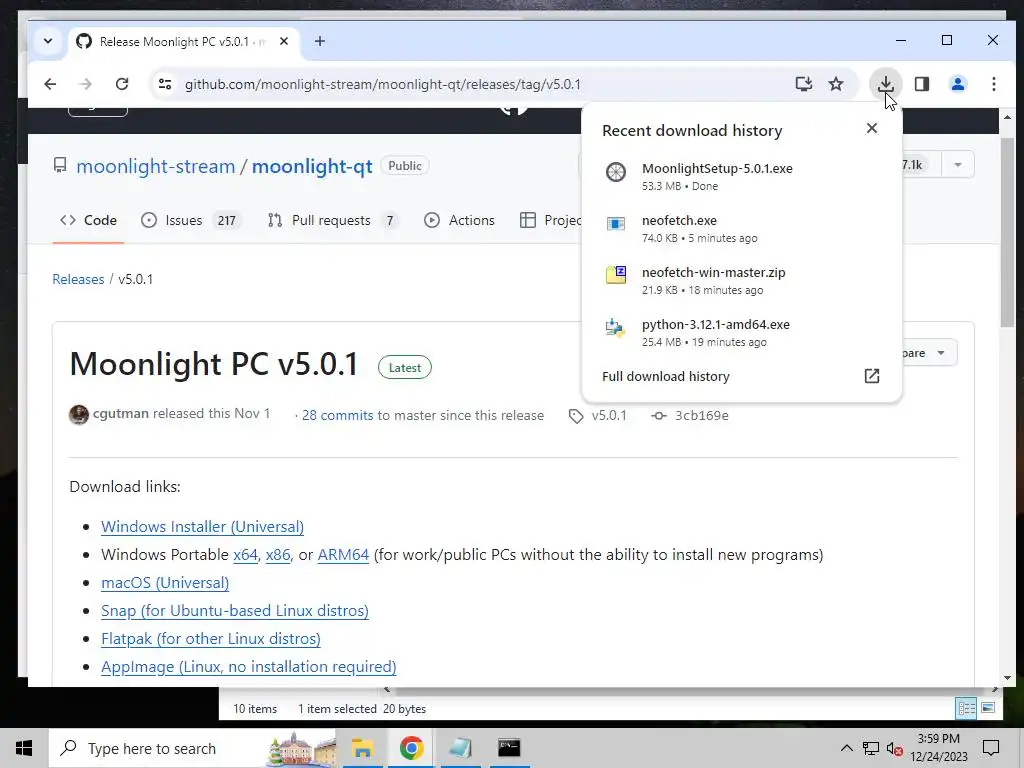Close the Recent download history popup
This screenshot has width=1024, height=768.
[x=872, y=128]
